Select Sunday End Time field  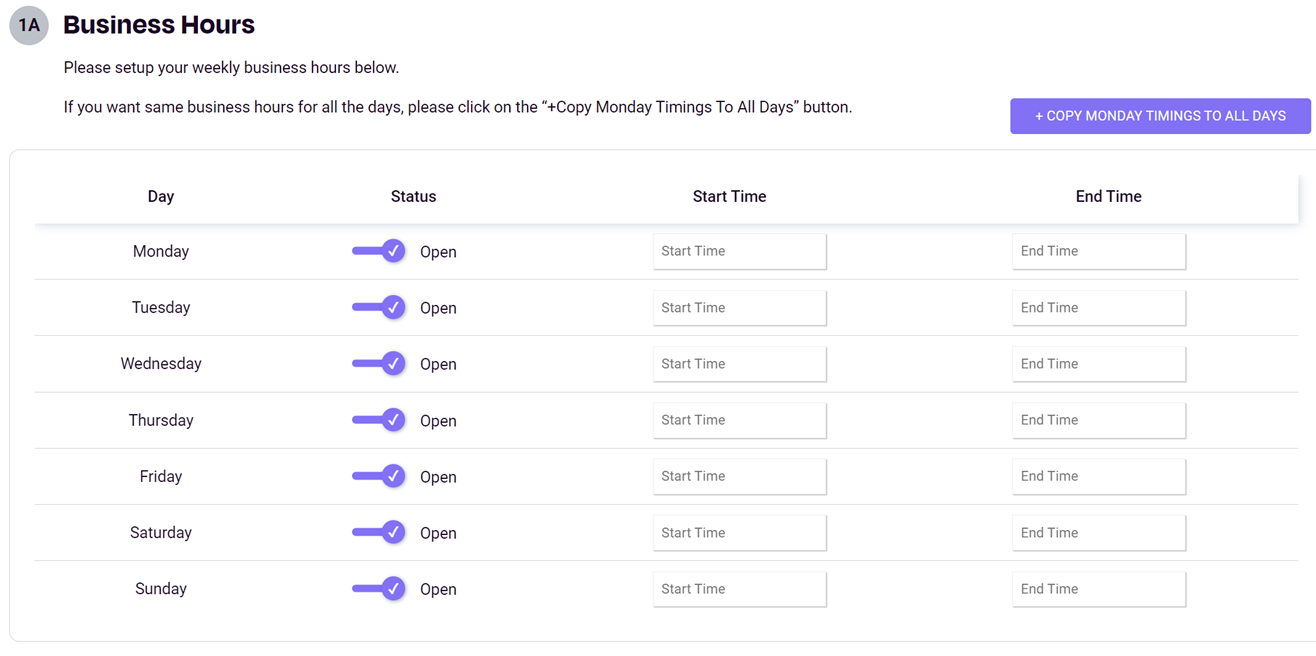pos(1099,589)
